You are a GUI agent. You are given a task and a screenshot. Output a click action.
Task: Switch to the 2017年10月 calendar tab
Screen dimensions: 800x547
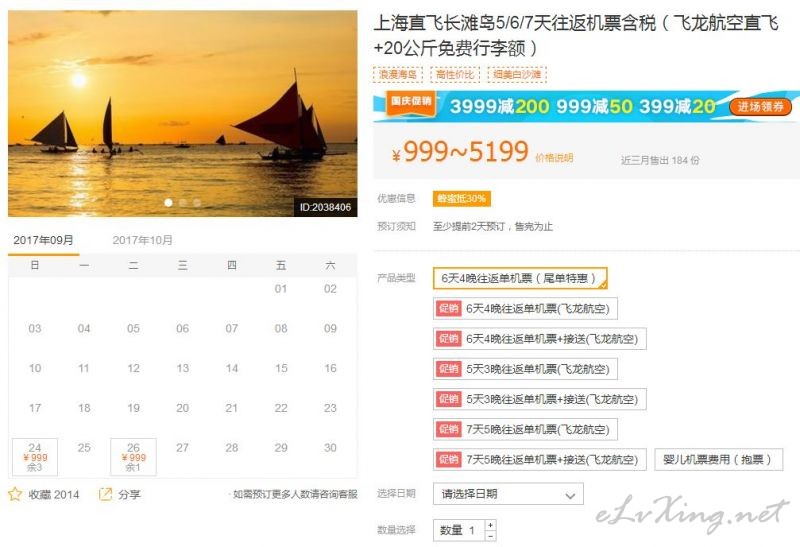pyautogui.click(x=142, y=240)
